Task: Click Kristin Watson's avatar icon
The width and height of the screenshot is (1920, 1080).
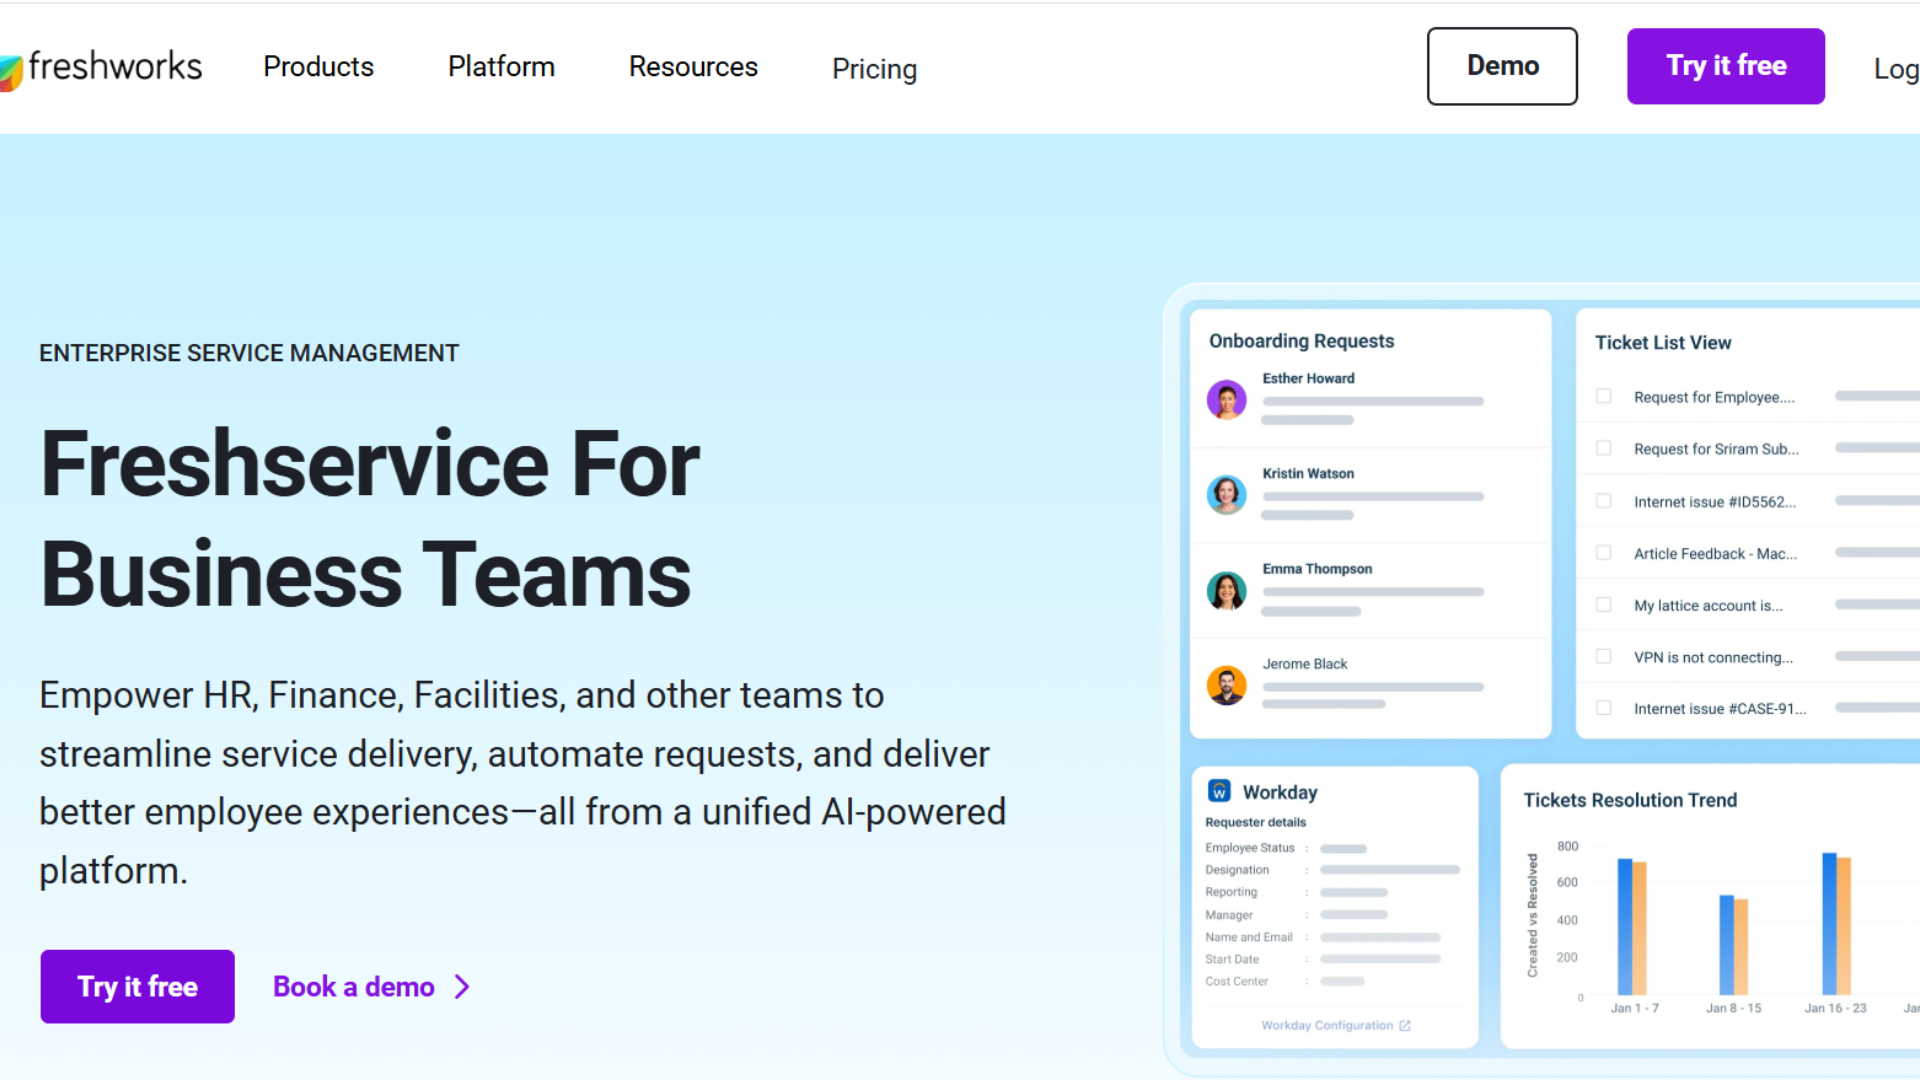Action: [1226, 495]
